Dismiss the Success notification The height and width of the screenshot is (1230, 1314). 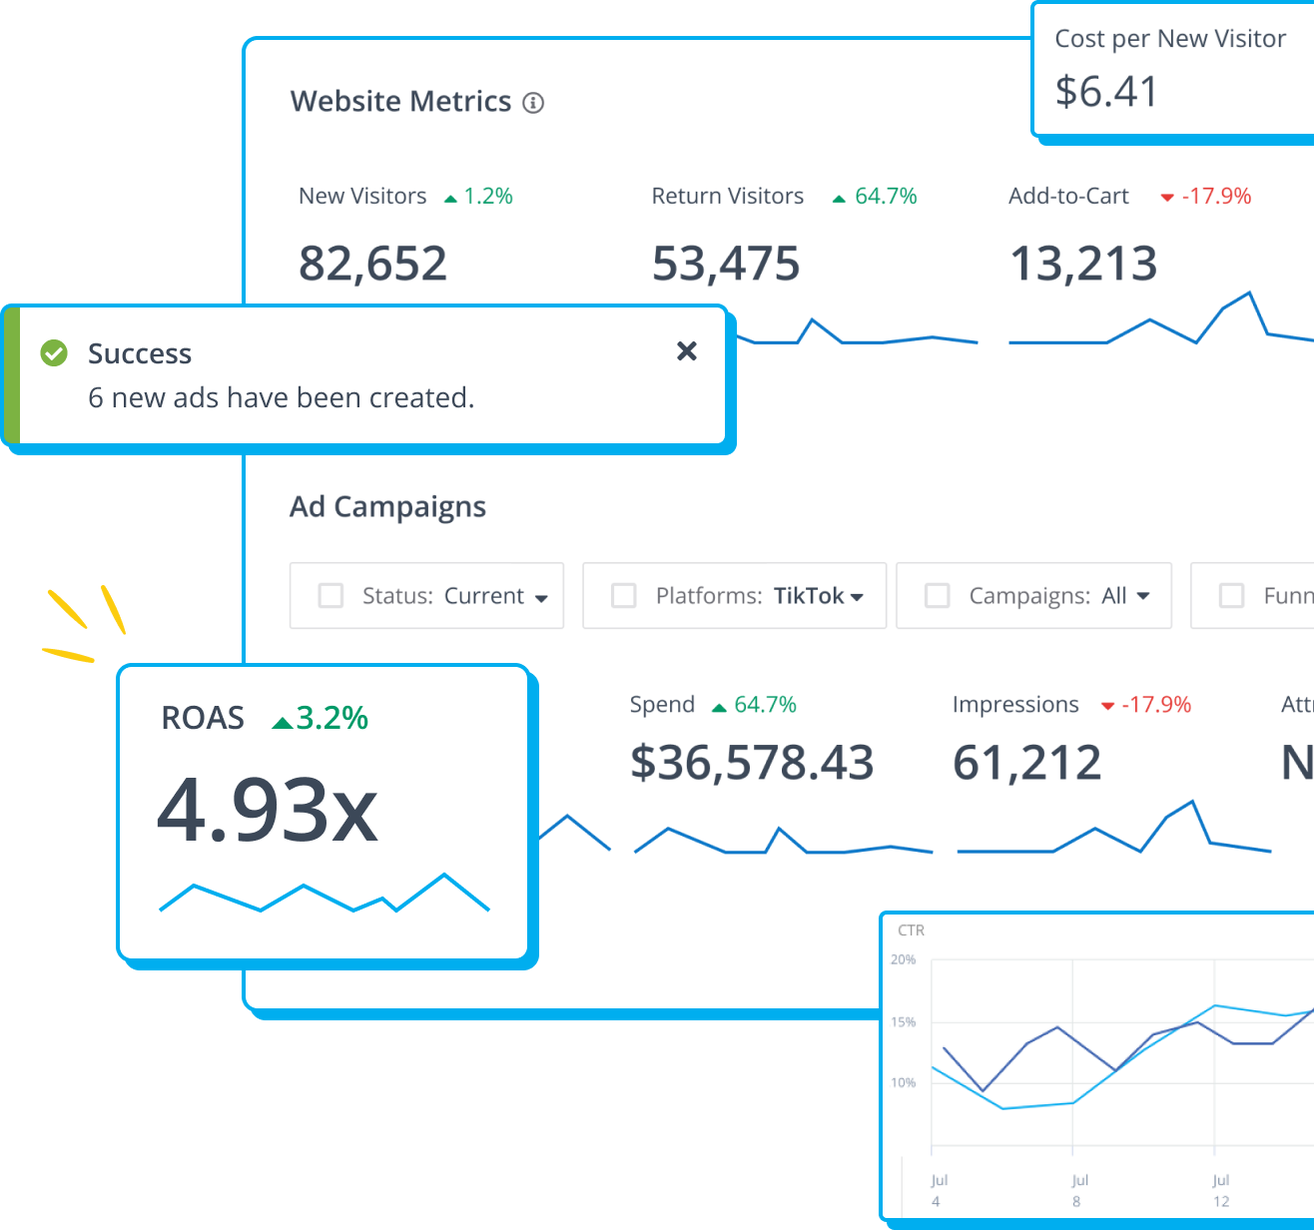687,352
